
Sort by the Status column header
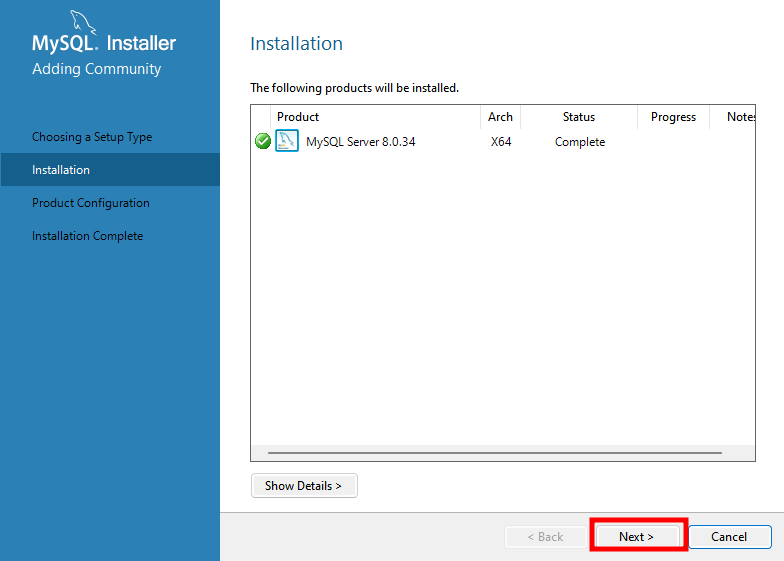(579, 117)
